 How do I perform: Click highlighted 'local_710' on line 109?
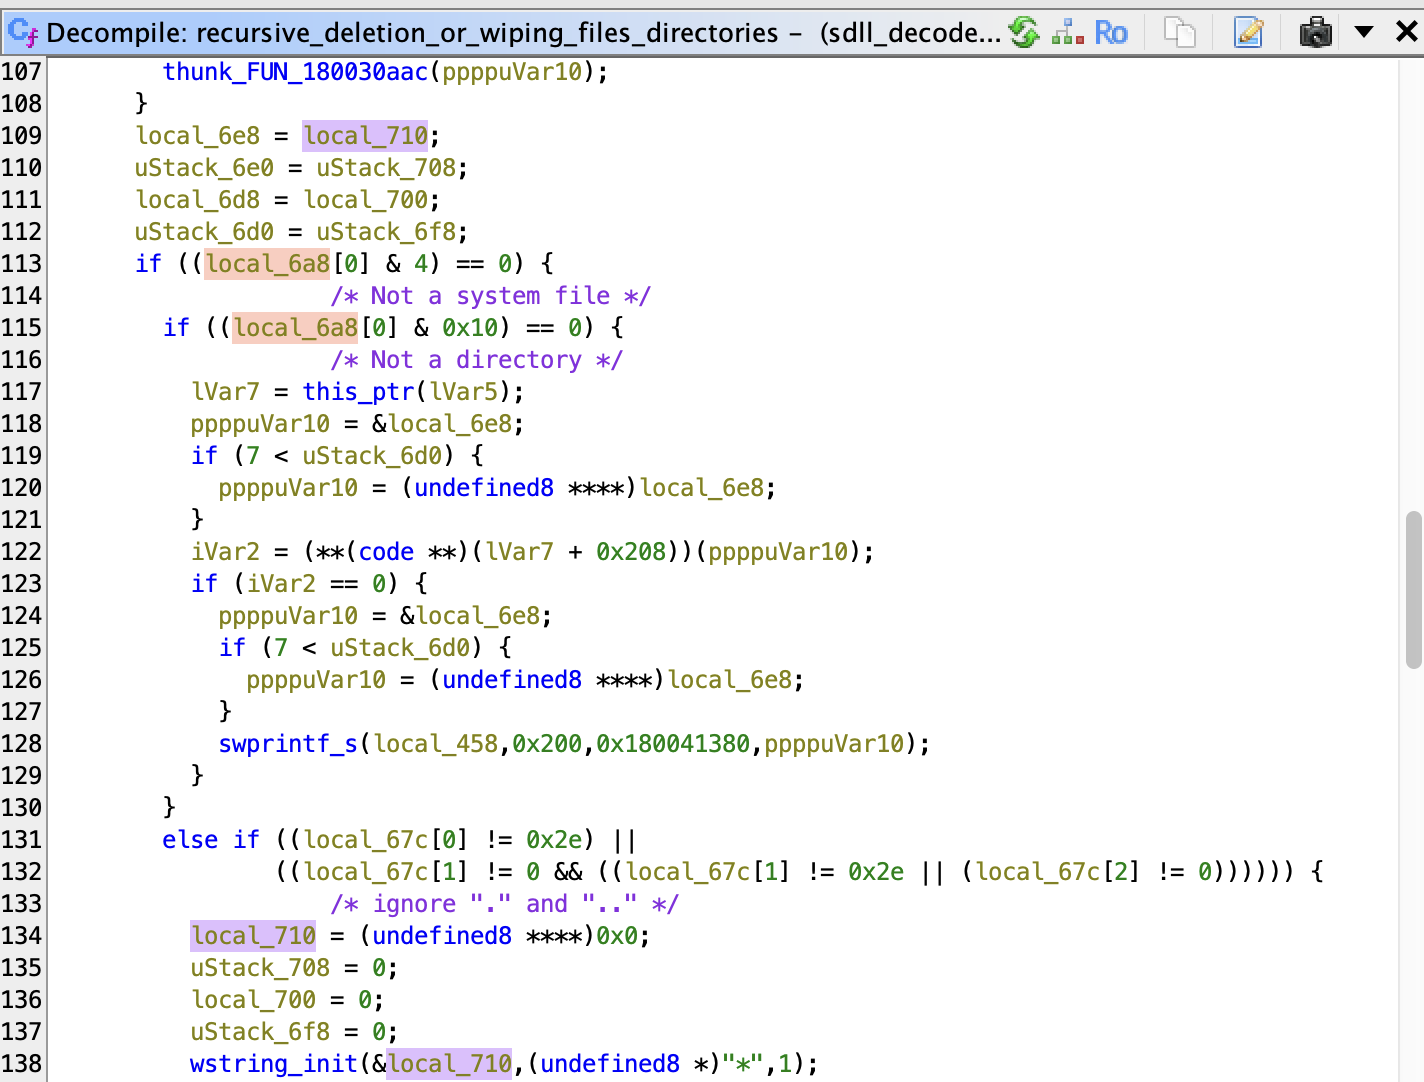click(365, 136)
